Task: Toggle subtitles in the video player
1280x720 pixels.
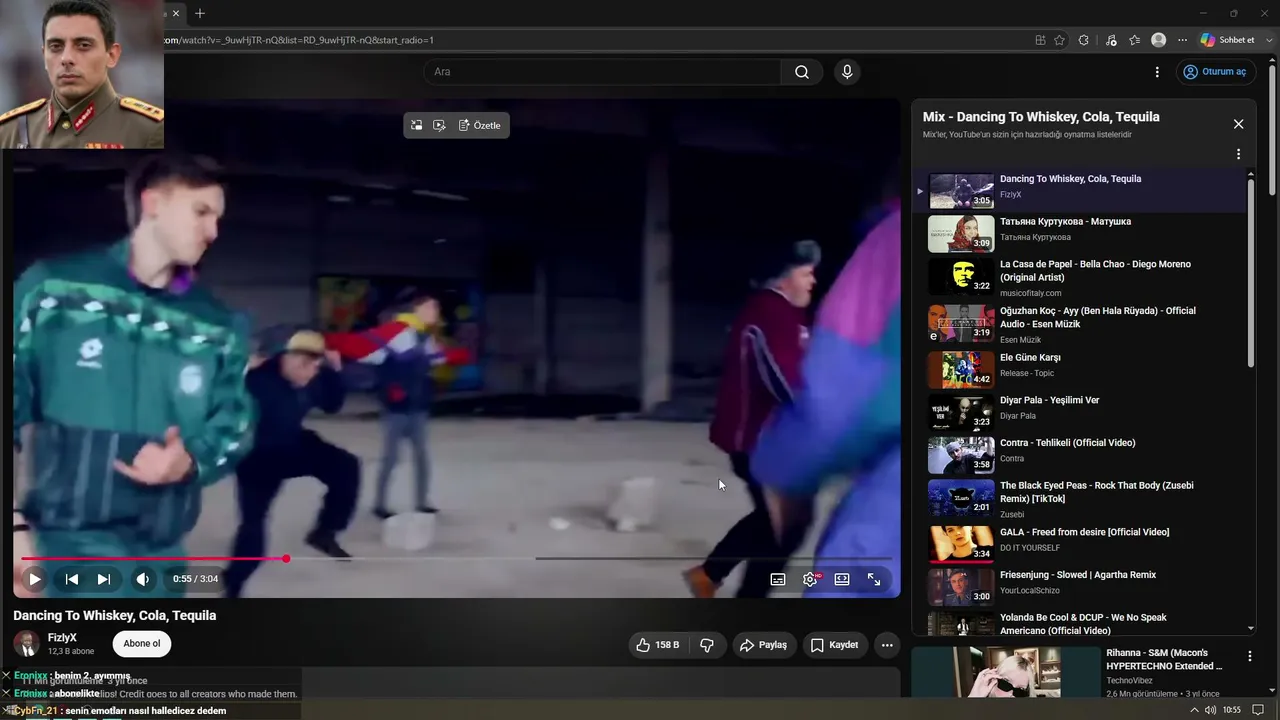Action: click(x=778, y=579)
